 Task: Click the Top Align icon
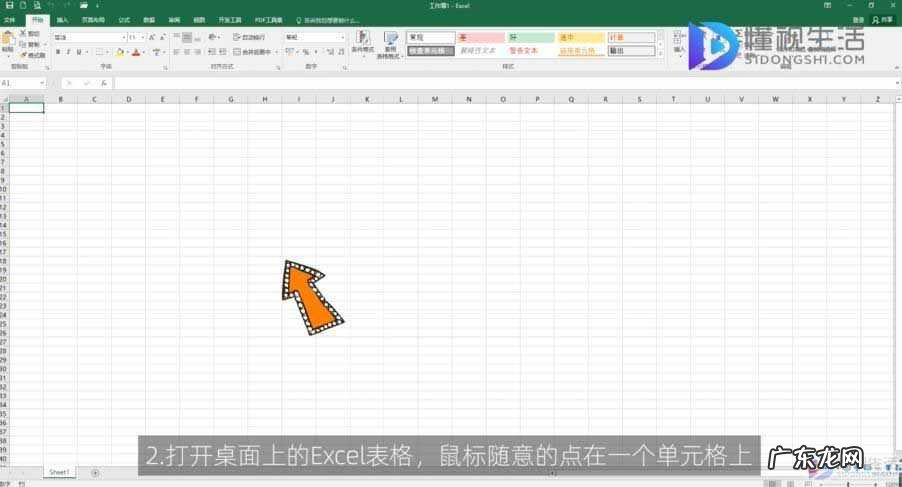click(177, 37)
